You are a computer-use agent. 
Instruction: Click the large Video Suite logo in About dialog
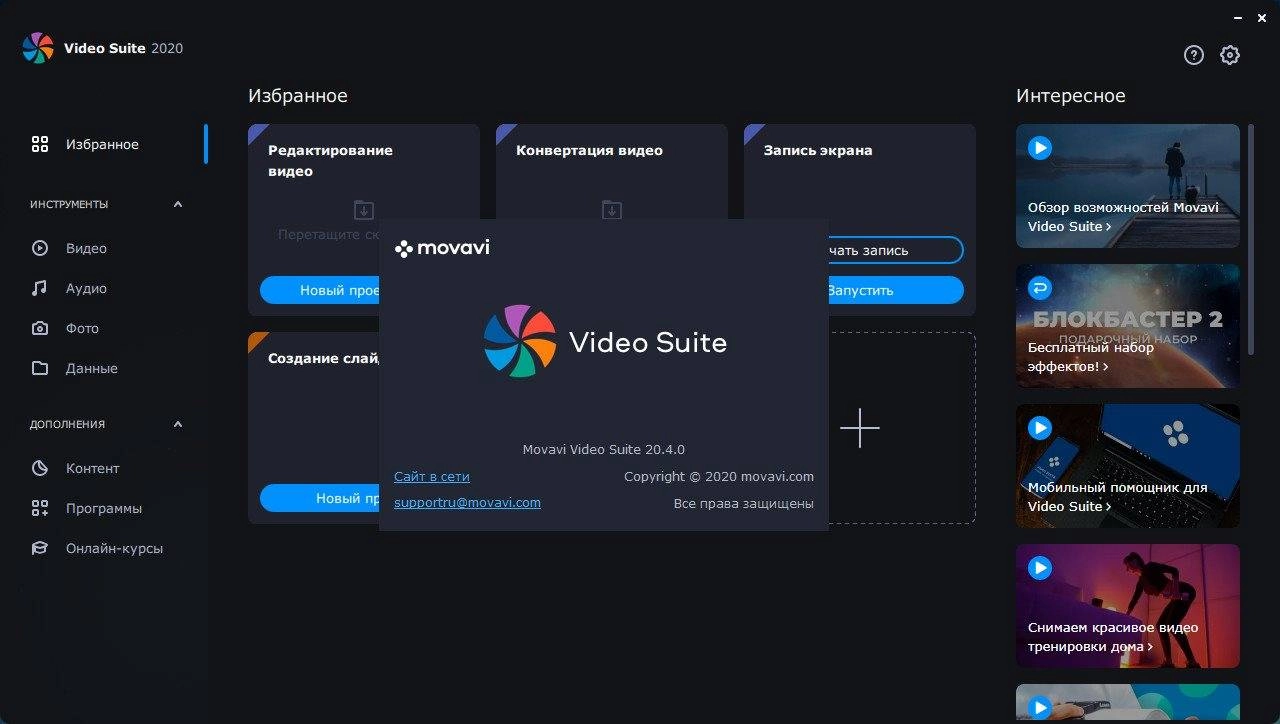click(x=520, y=342)
